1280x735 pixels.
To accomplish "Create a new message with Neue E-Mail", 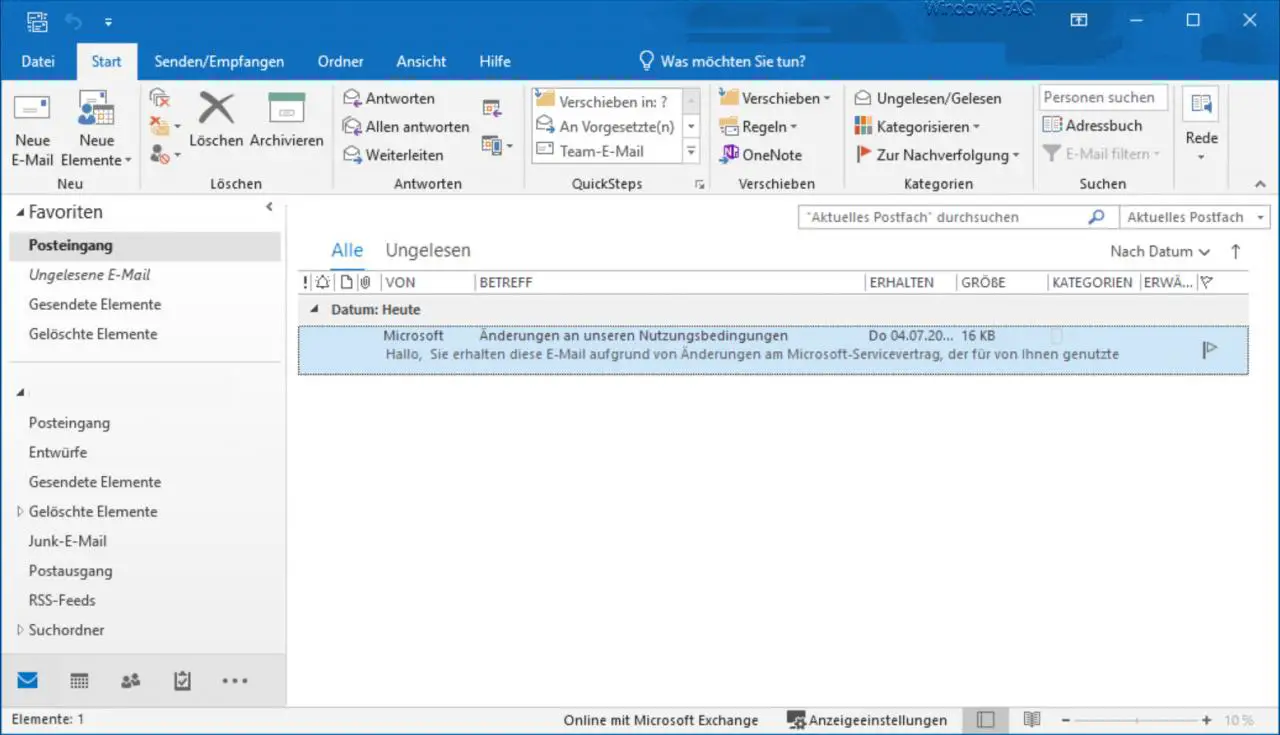I will 32,131.
